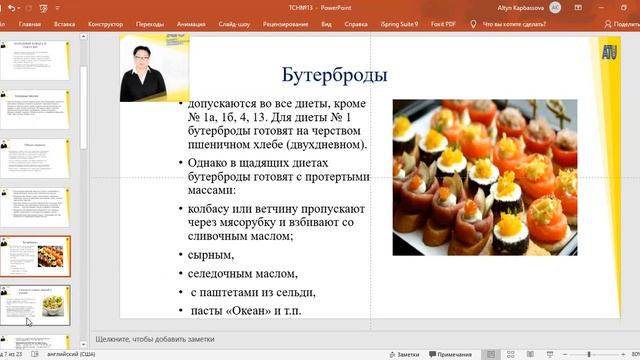Image resolution: width=640 pixels, height=360 pixels.
Task: Click bullet 'колбасу или ветчину пропускают'
Action: tap(276, 209)
